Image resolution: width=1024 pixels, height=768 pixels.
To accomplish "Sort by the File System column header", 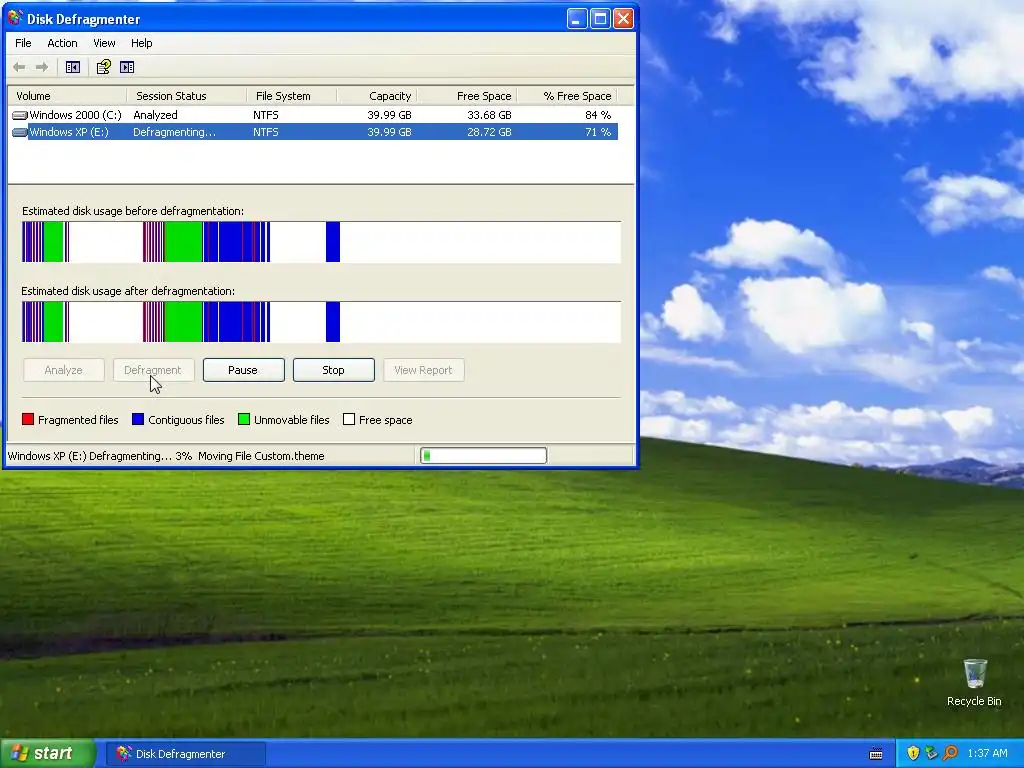I will 292,96.
